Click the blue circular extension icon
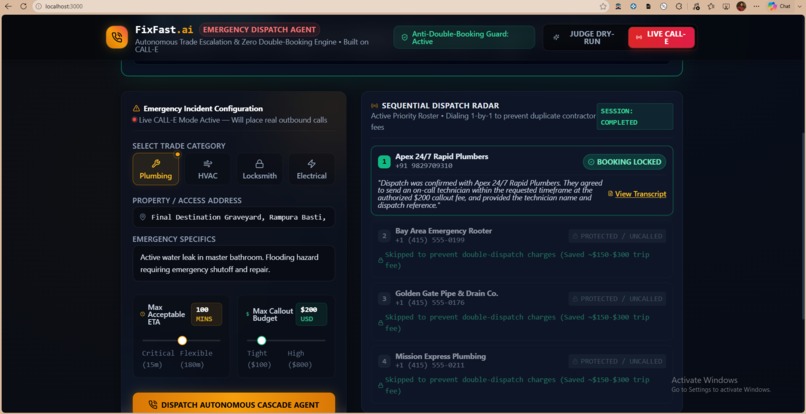806x414 pixels. point(633,6)
